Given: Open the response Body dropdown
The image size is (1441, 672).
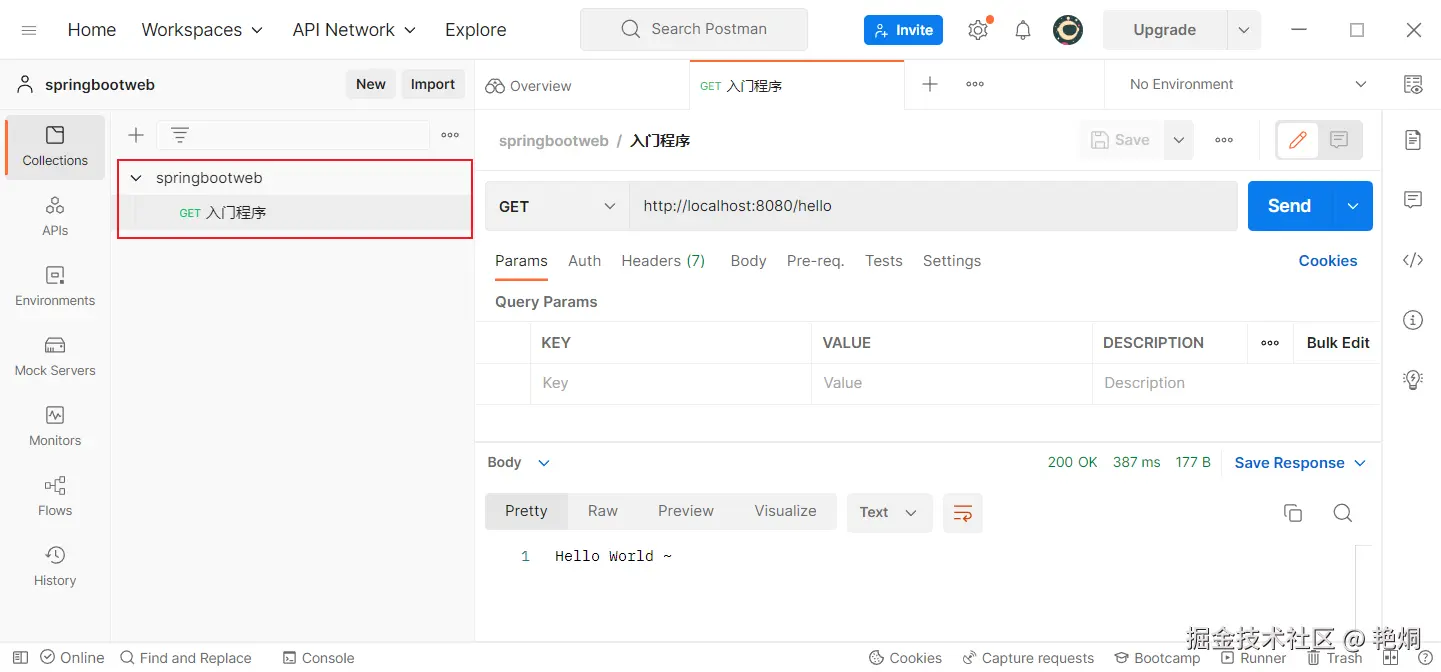Looking at the screenshot, I should point(519,462).
